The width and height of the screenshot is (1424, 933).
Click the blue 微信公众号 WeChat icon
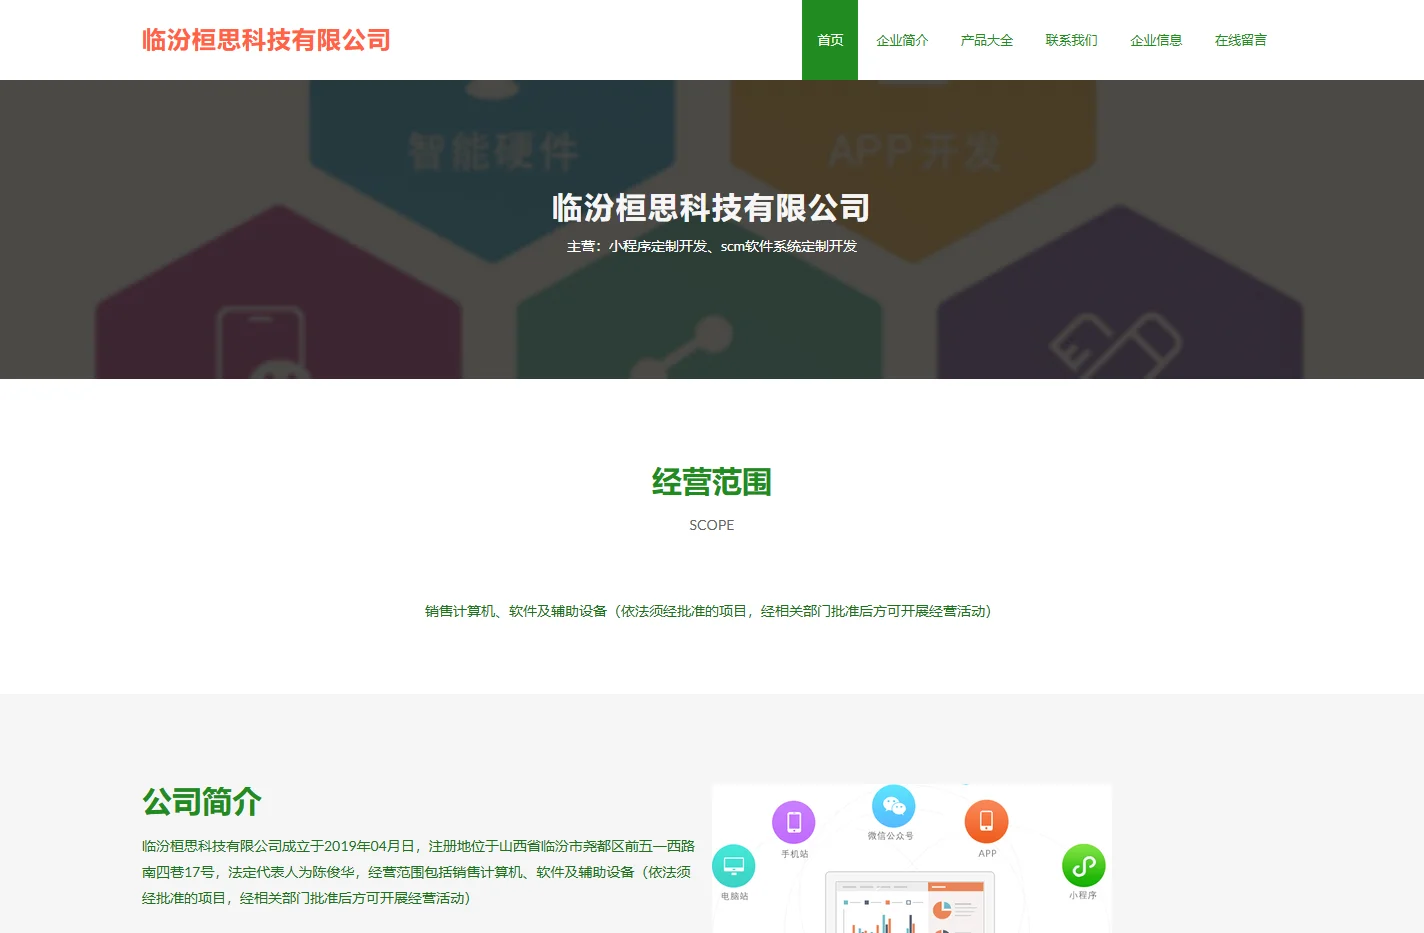(x=893, y=806)
